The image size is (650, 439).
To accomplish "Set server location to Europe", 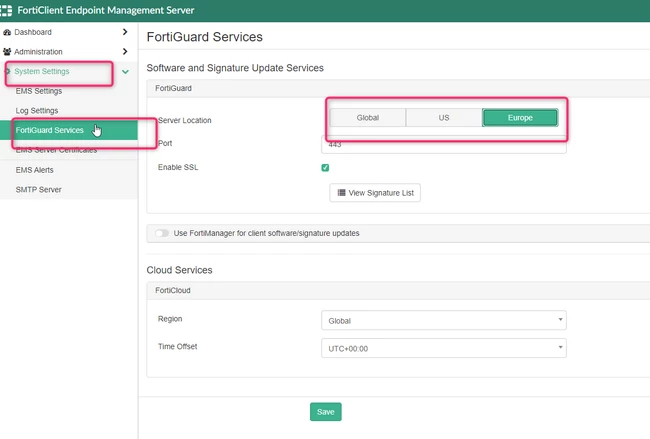I will click(520, 118).
